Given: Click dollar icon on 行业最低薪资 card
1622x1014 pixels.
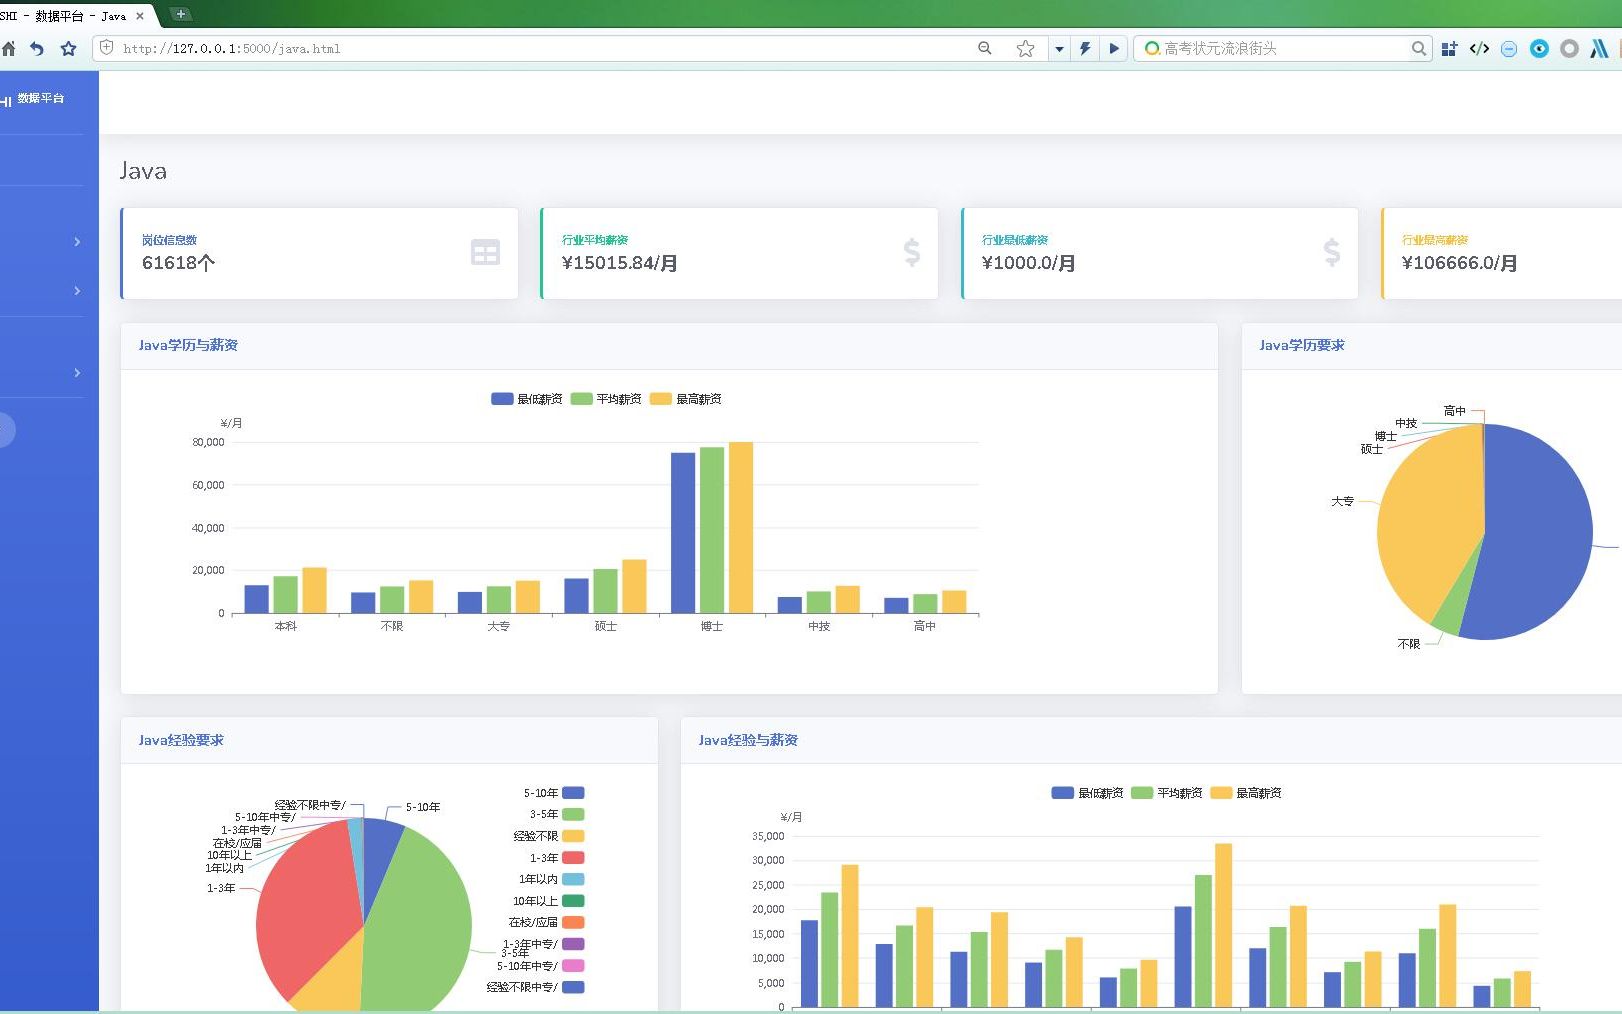Looking at the screenshot, I should coord(1332,252).
